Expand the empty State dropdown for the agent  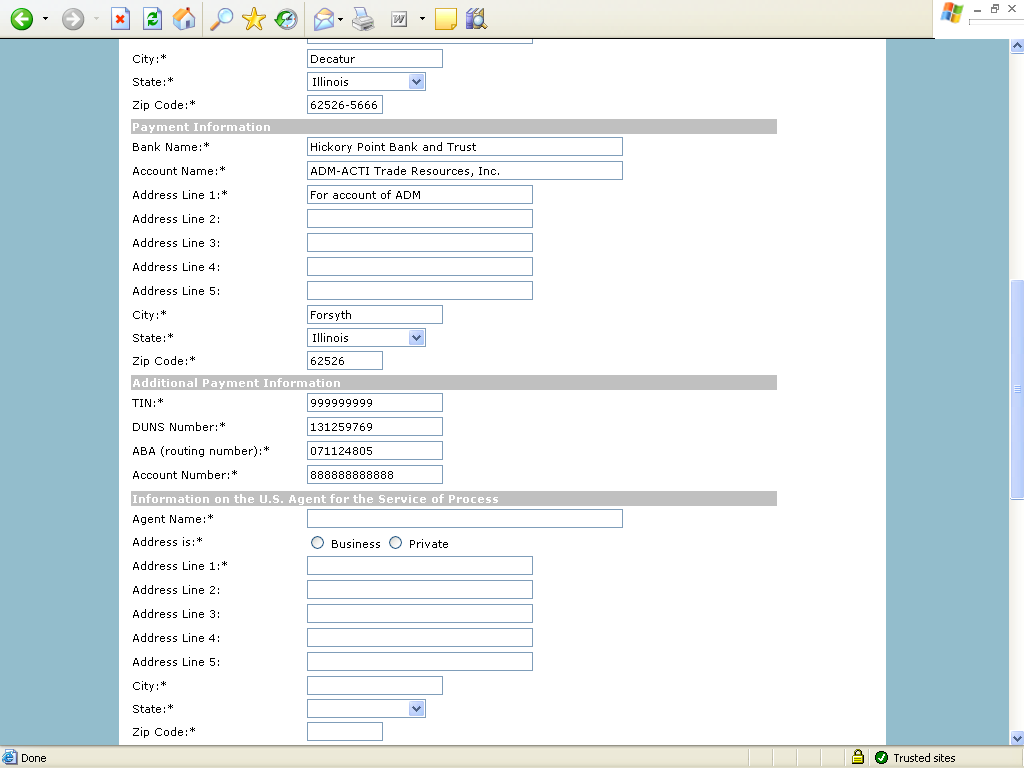pyautogui.click(x=416, y=709)
